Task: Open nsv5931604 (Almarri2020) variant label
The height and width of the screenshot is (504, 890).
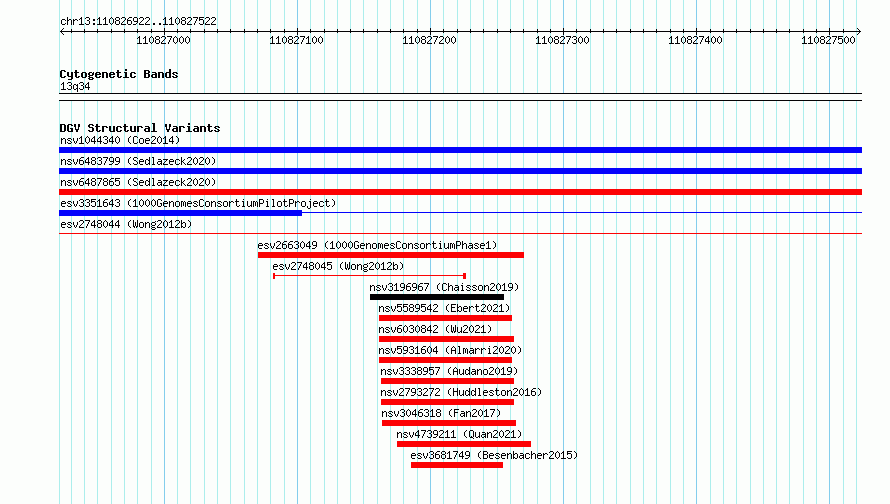Action: point(450,350)
